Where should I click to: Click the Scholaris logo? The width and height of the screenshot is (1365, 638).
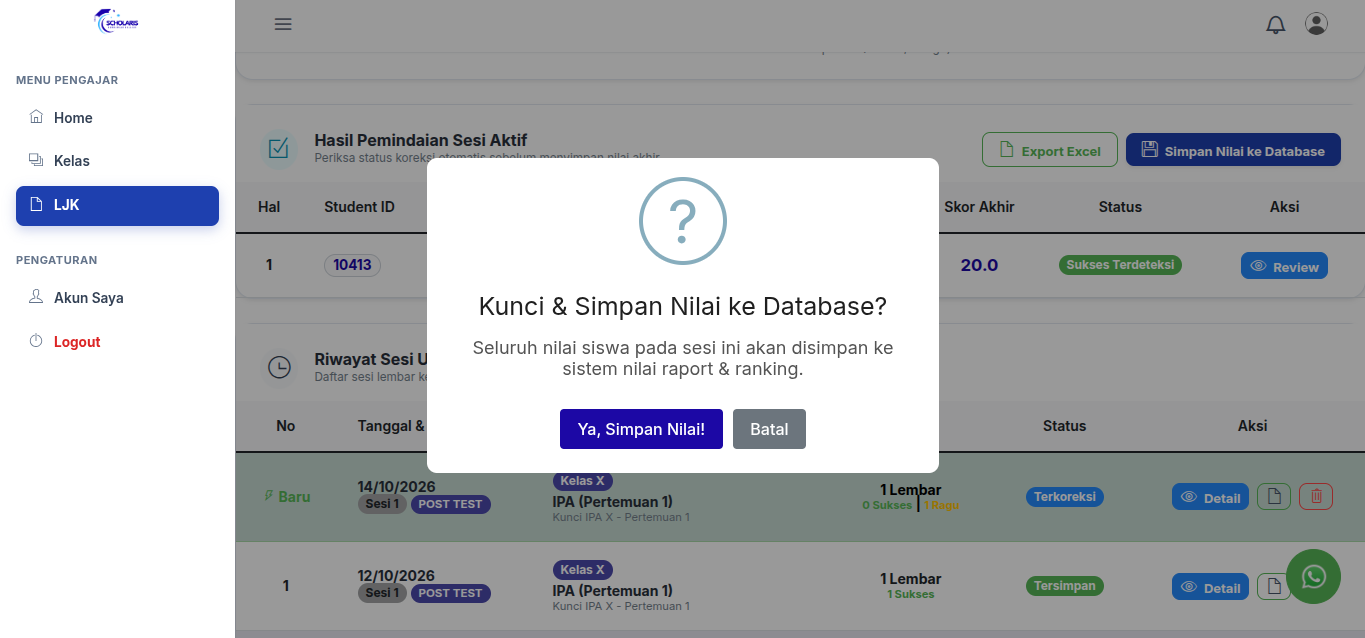click(117, 22)
